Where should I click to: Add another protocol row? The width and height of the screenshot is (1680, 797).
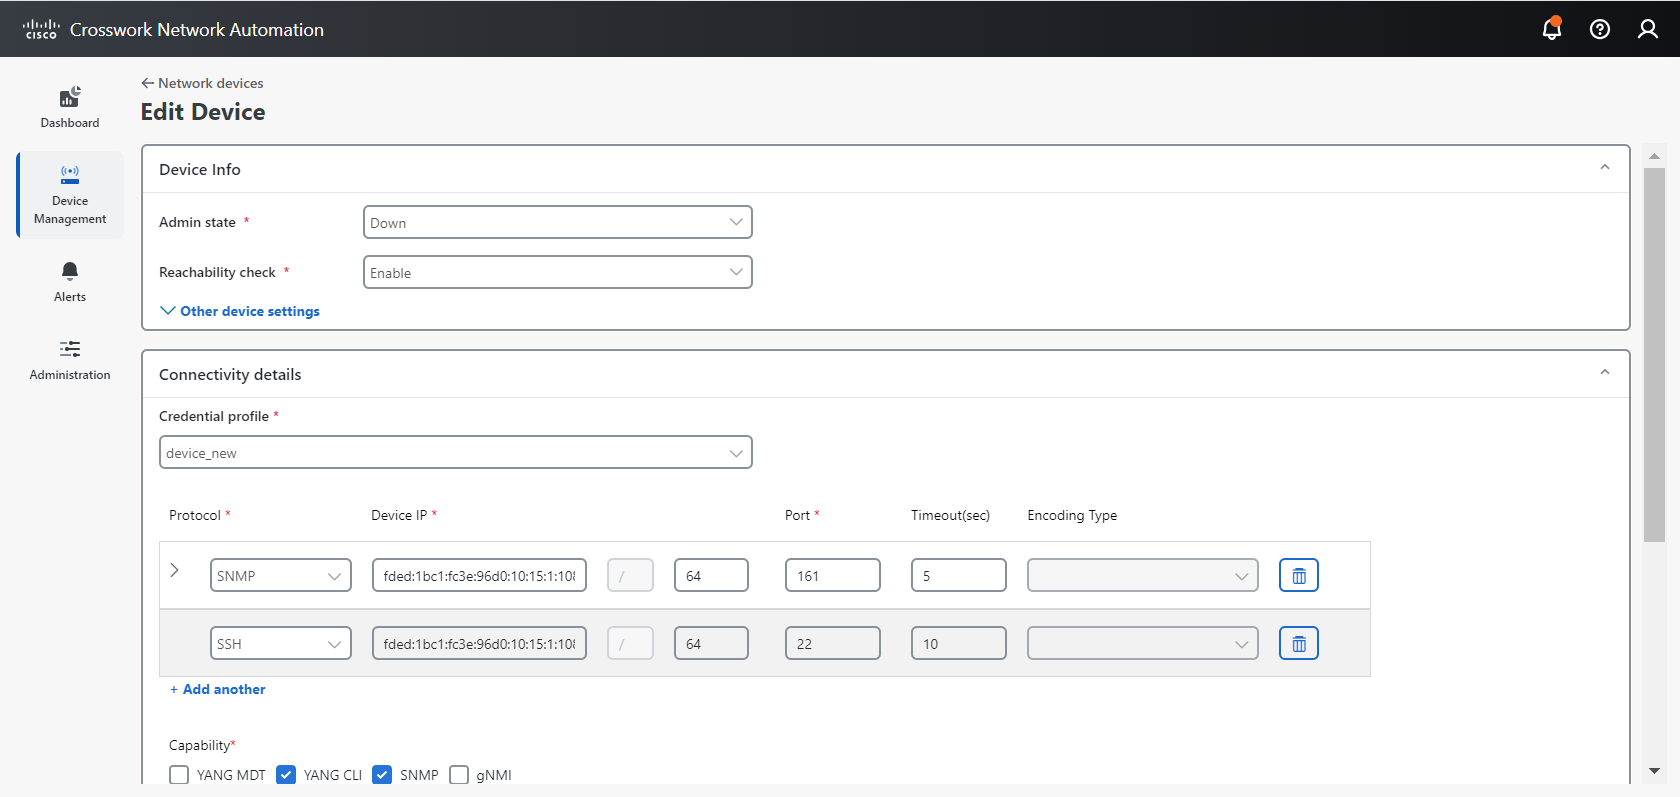pyautogui.click(x=217, y=689)
